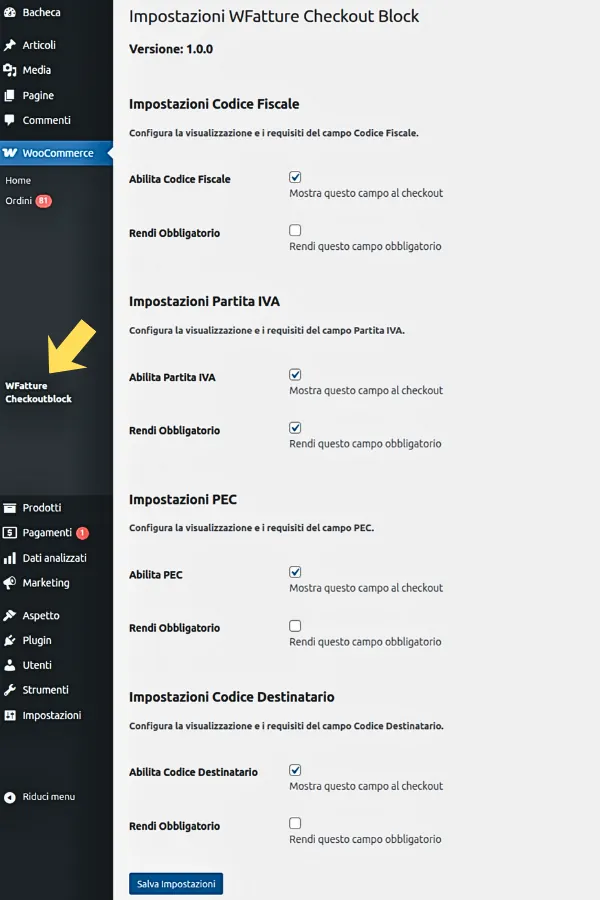Select the WooCommerce menu item

point(56,153)
